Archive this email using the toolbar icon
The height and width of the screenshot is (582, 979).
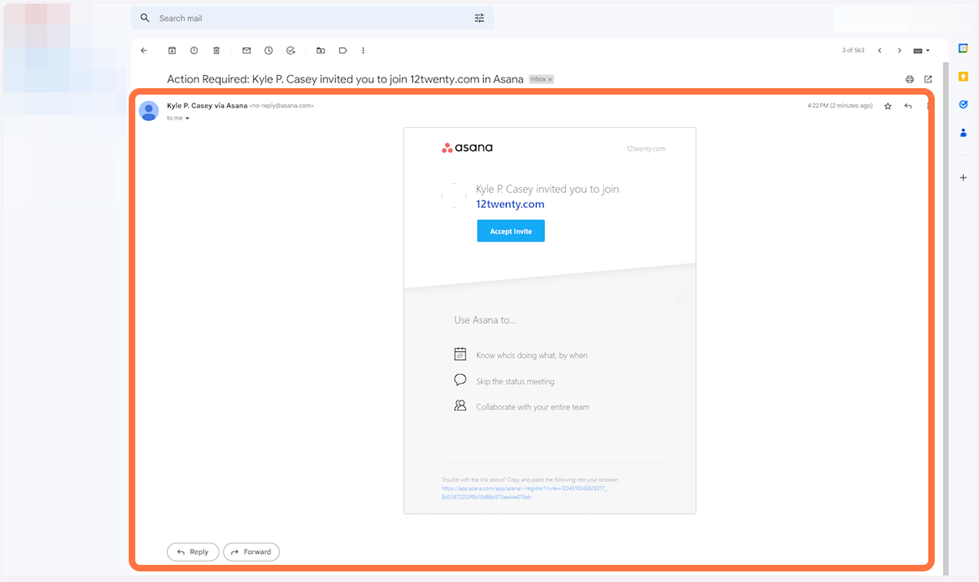click(x=172, y=50)
